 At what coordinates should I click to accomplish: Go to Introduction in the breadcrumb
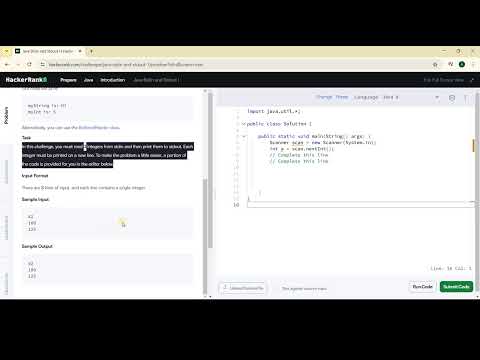pos(113,80)
